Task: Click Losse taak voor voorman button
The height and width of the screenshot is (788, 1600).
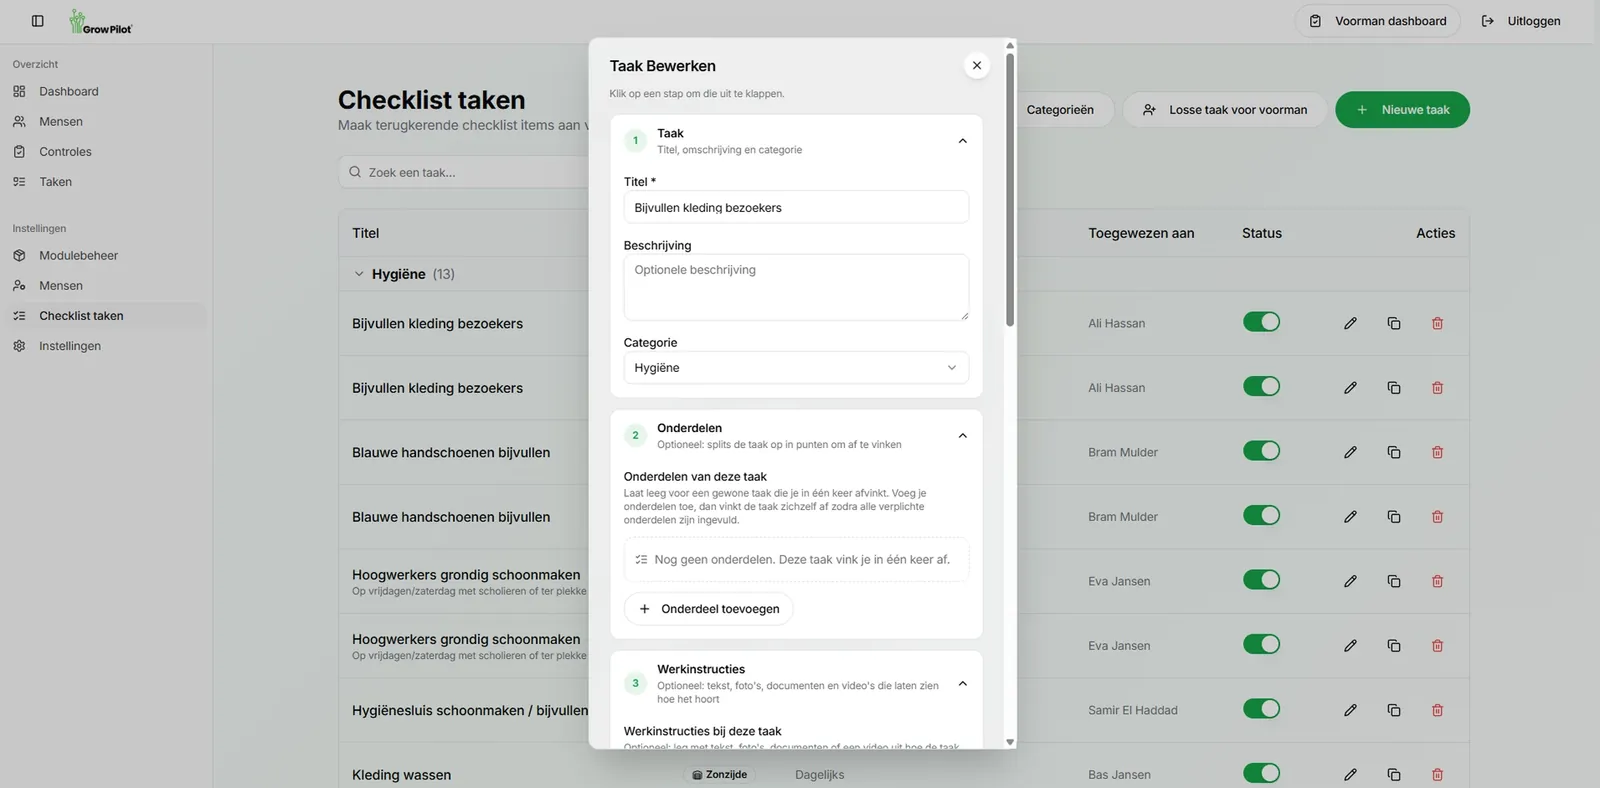Action: click(x=1225, y=110)
